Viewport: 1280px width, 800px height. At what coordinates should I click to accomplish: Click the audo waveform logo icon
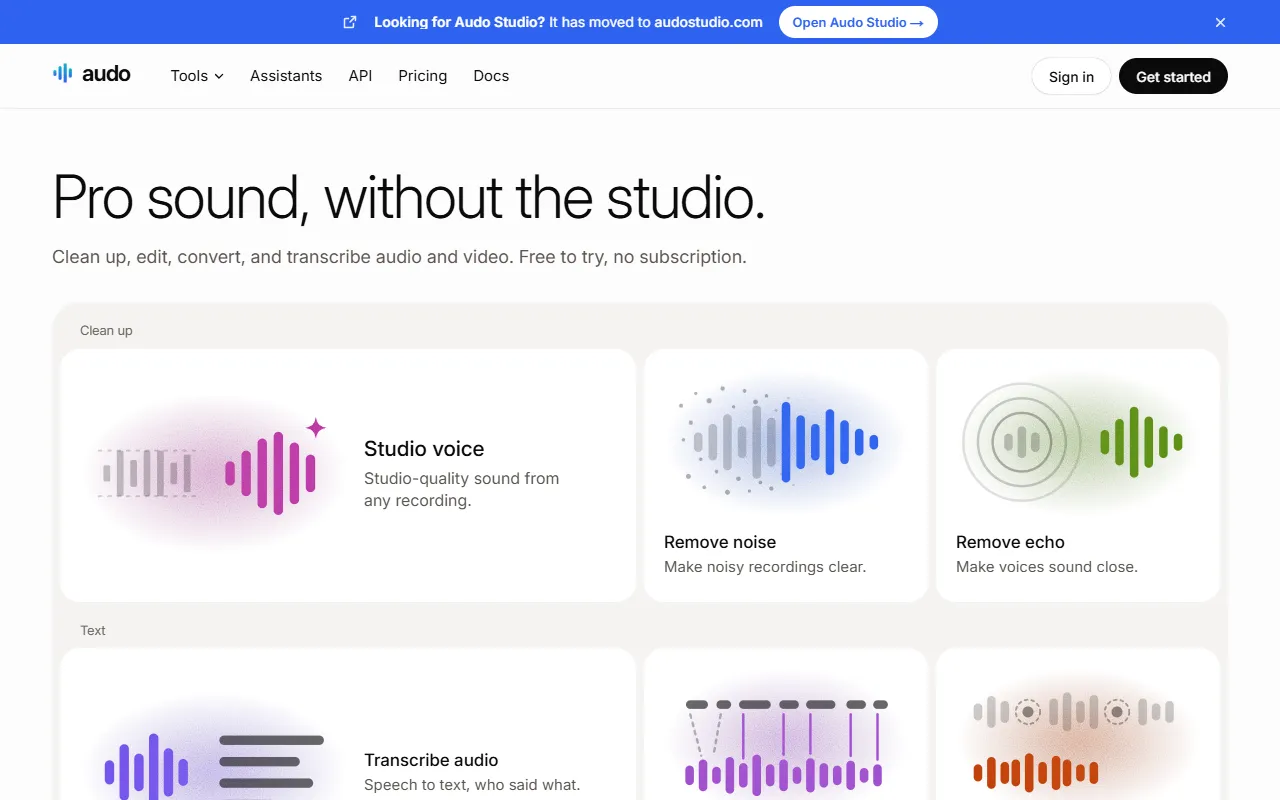[x=62, y=73]
